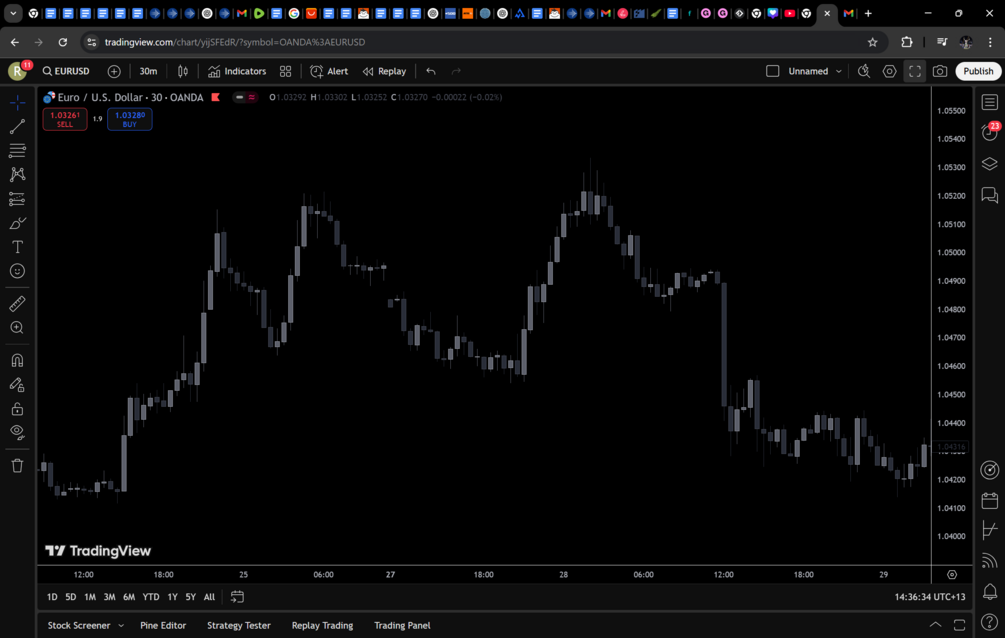This screenshot has width=1005, height=638.
Task: Expand the Stock Screener dropdown arrow
Action: [x=120, y=625]
